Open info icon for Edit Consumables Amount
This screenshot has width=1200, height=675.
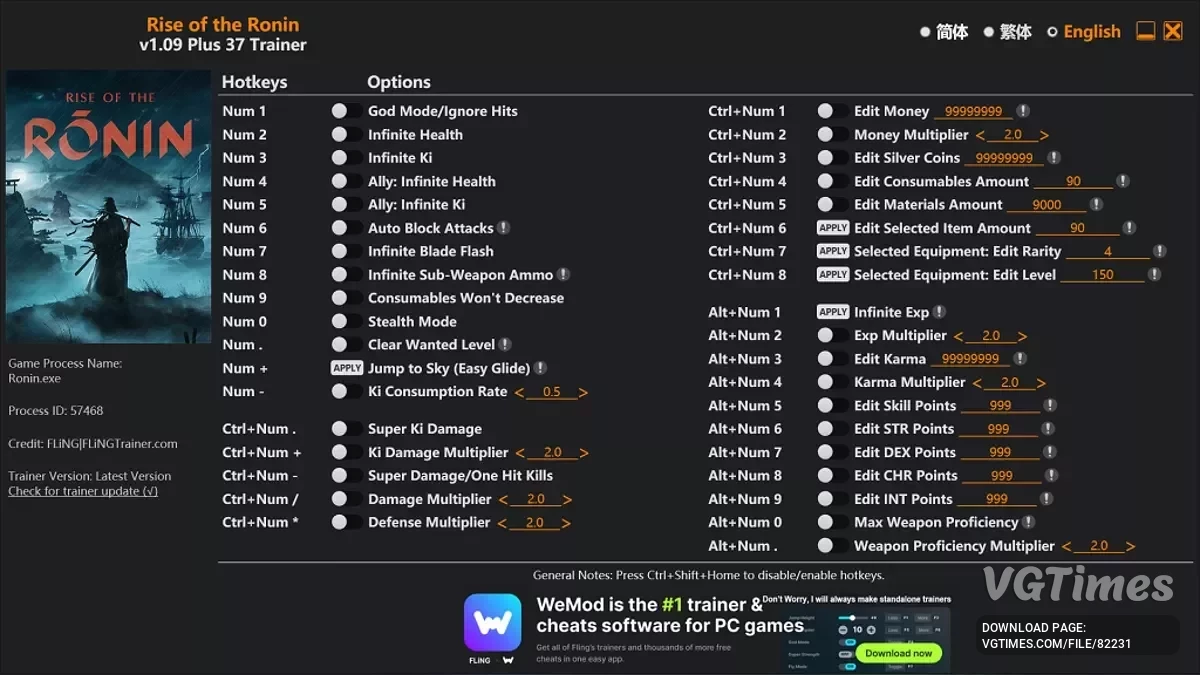coord(1123,181)
